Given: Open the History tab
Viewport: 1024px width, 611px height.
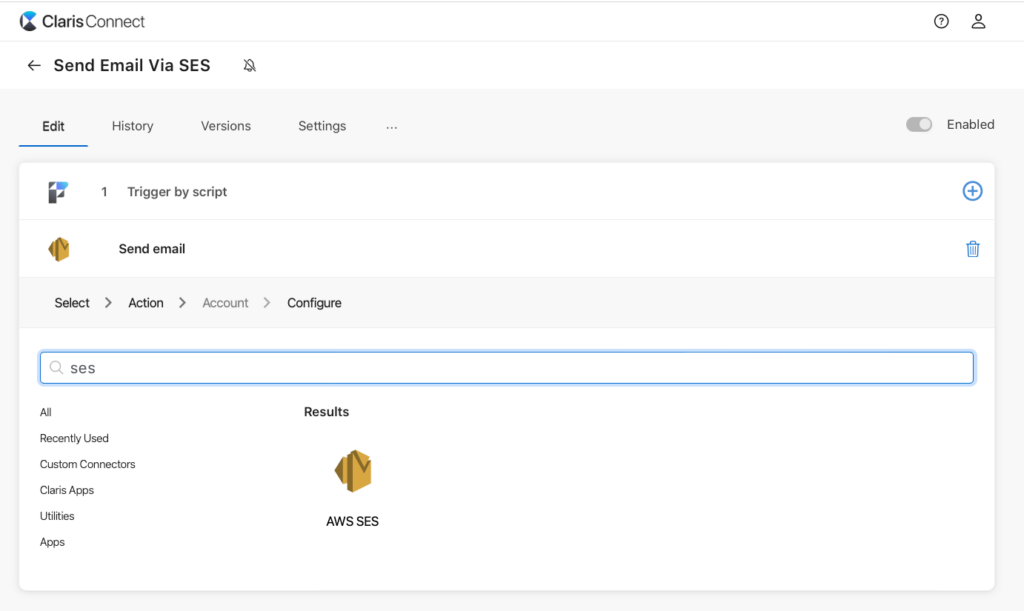Looking at the screenshot, I should pyautogui.click(x=133, y=126).
